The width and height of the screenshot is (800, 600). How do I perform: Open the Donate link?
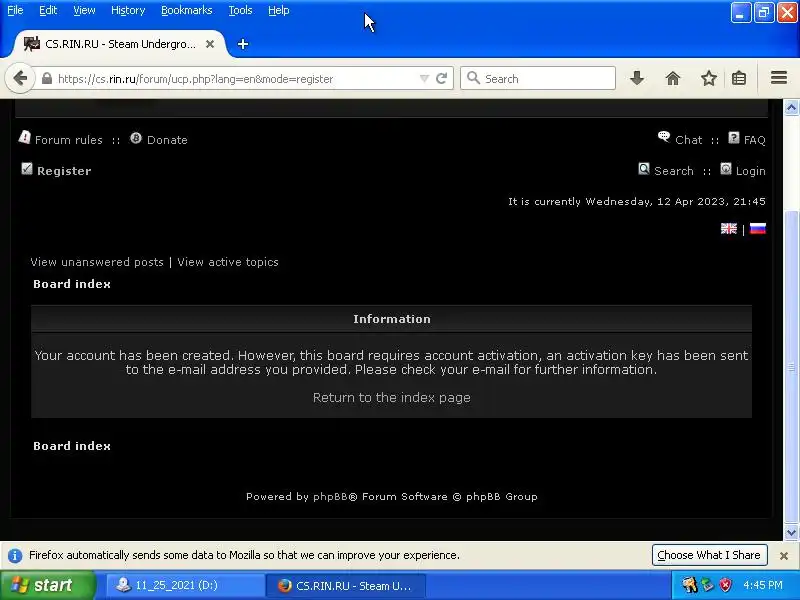click(167, 140)
